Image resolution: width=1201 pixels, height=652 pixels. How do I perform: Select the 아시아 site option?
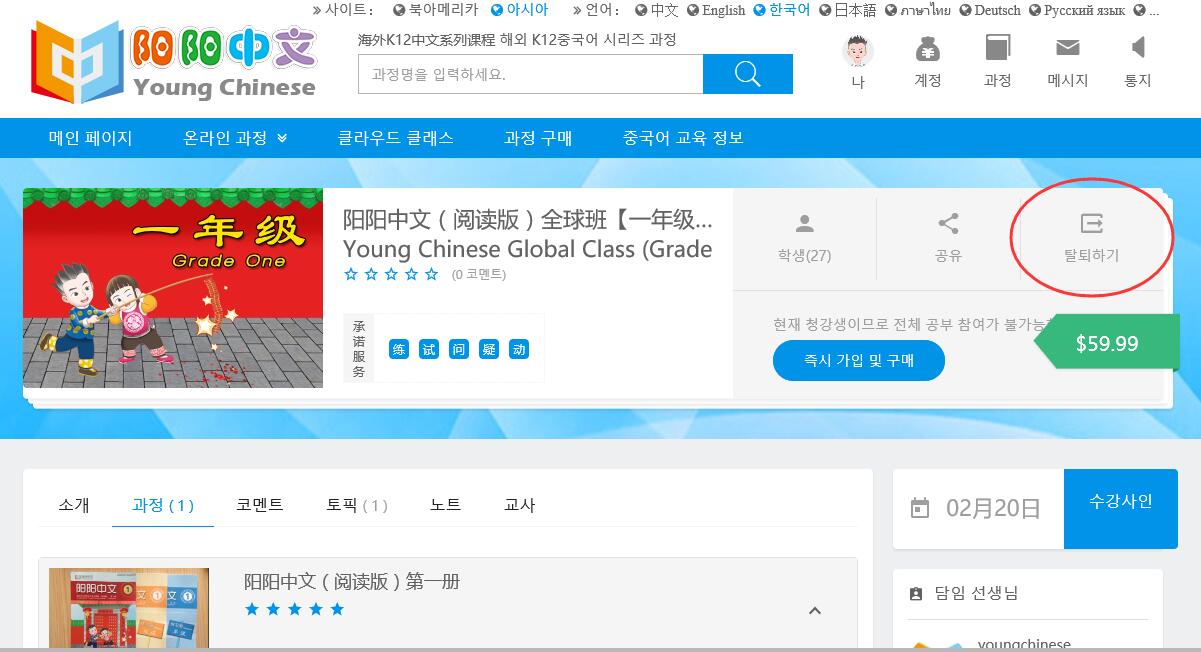tap(520, 10)
